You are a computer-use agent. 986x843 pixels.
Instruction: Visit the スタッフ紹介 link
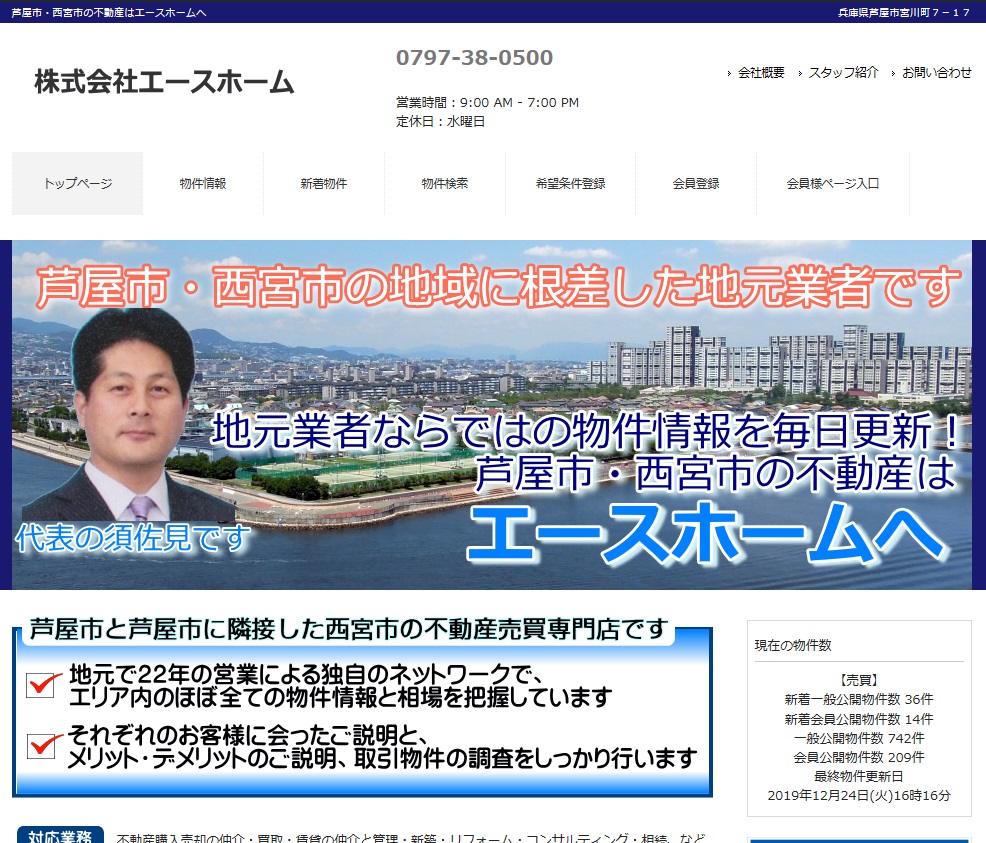click(843, 73)
